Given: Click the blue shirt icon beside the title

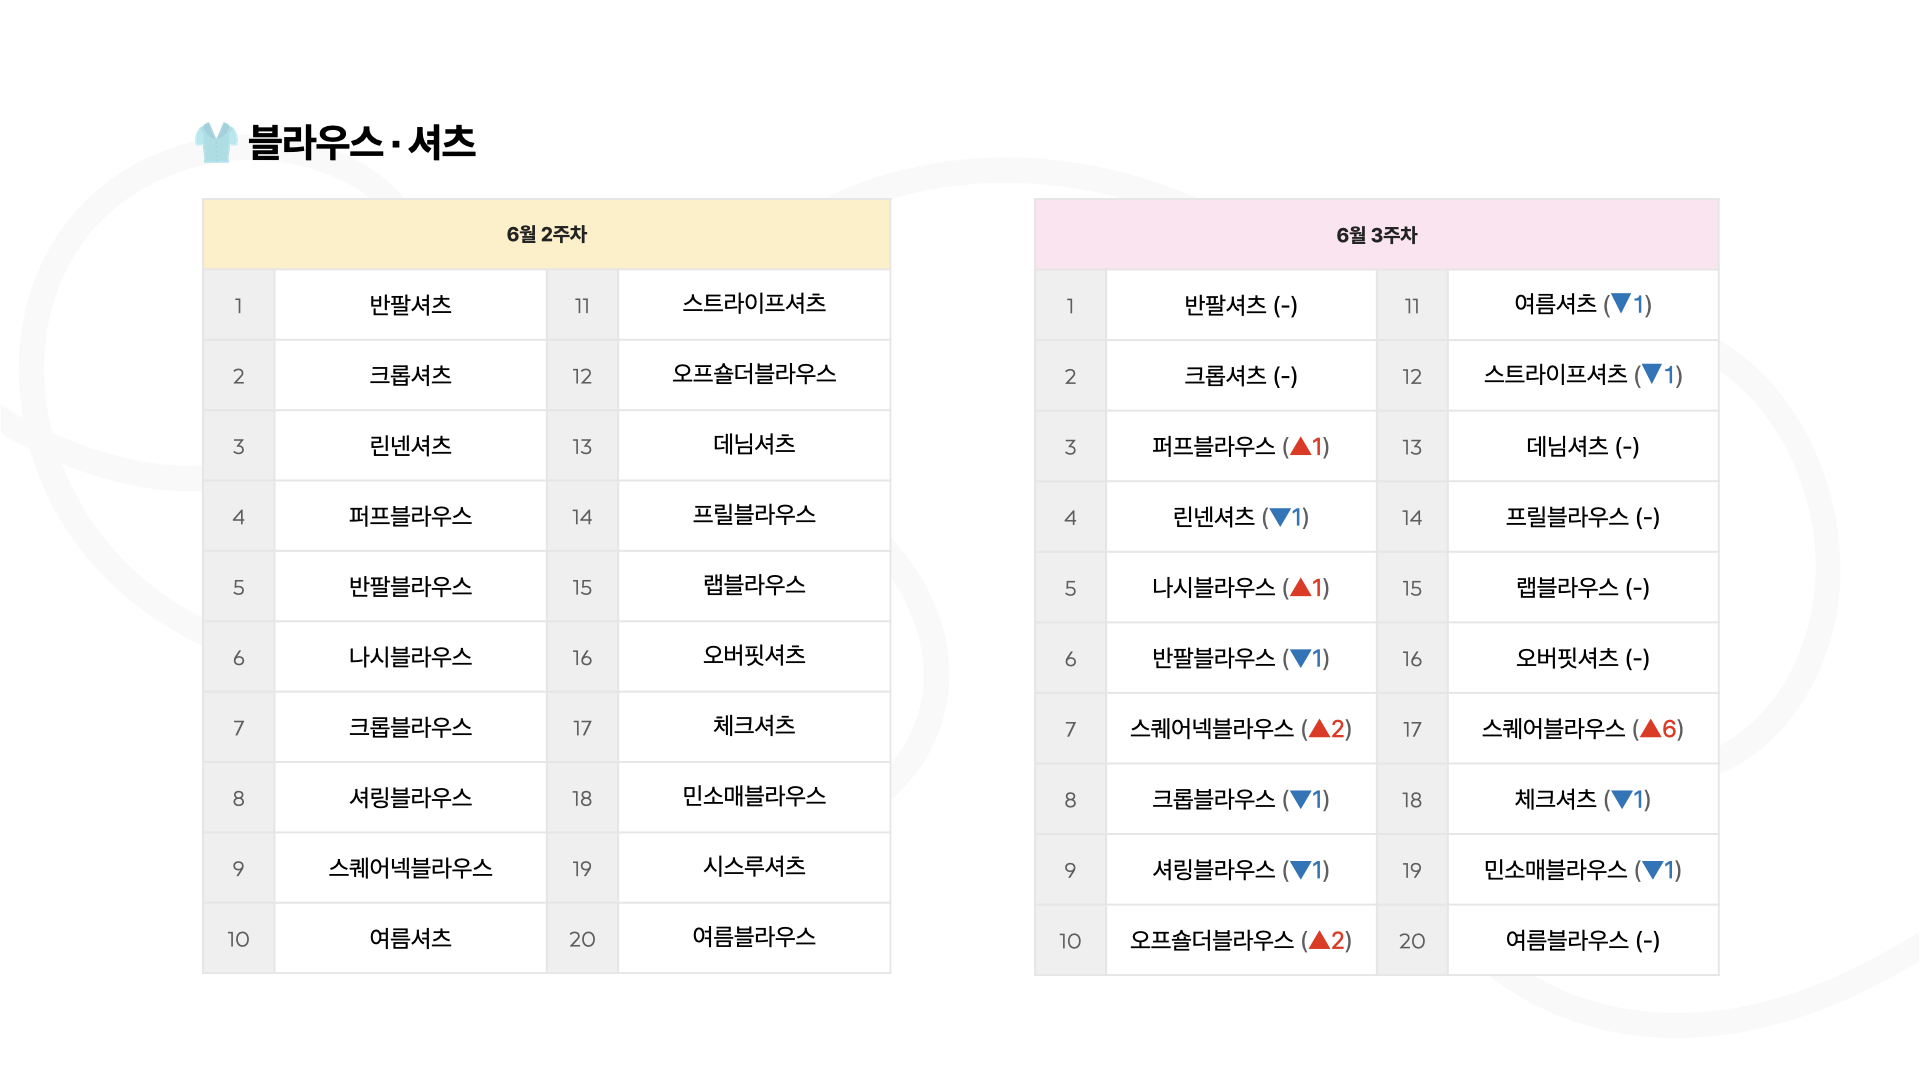Looking at the screenshot, I should click(216, 142).
